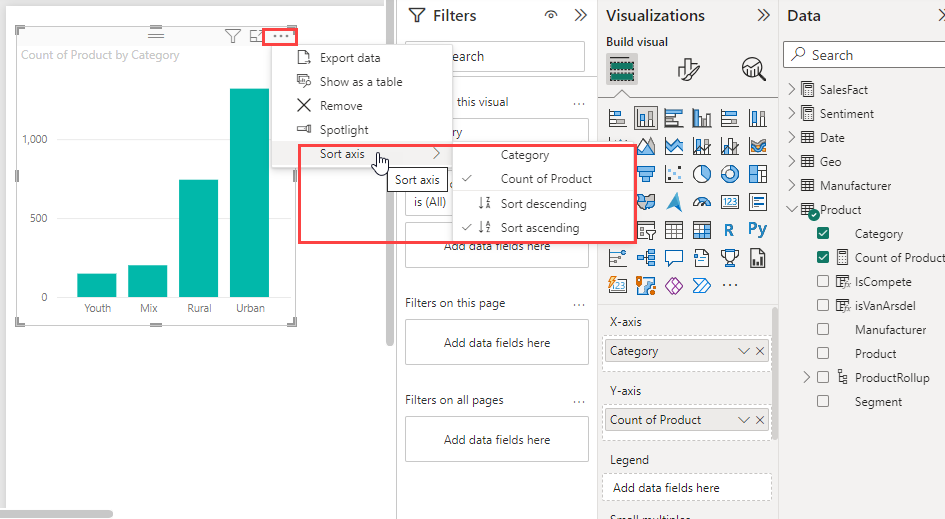Open the Count of Product Y-axis dropdown
Screen dimensions: 945x519
pos(744,420)
